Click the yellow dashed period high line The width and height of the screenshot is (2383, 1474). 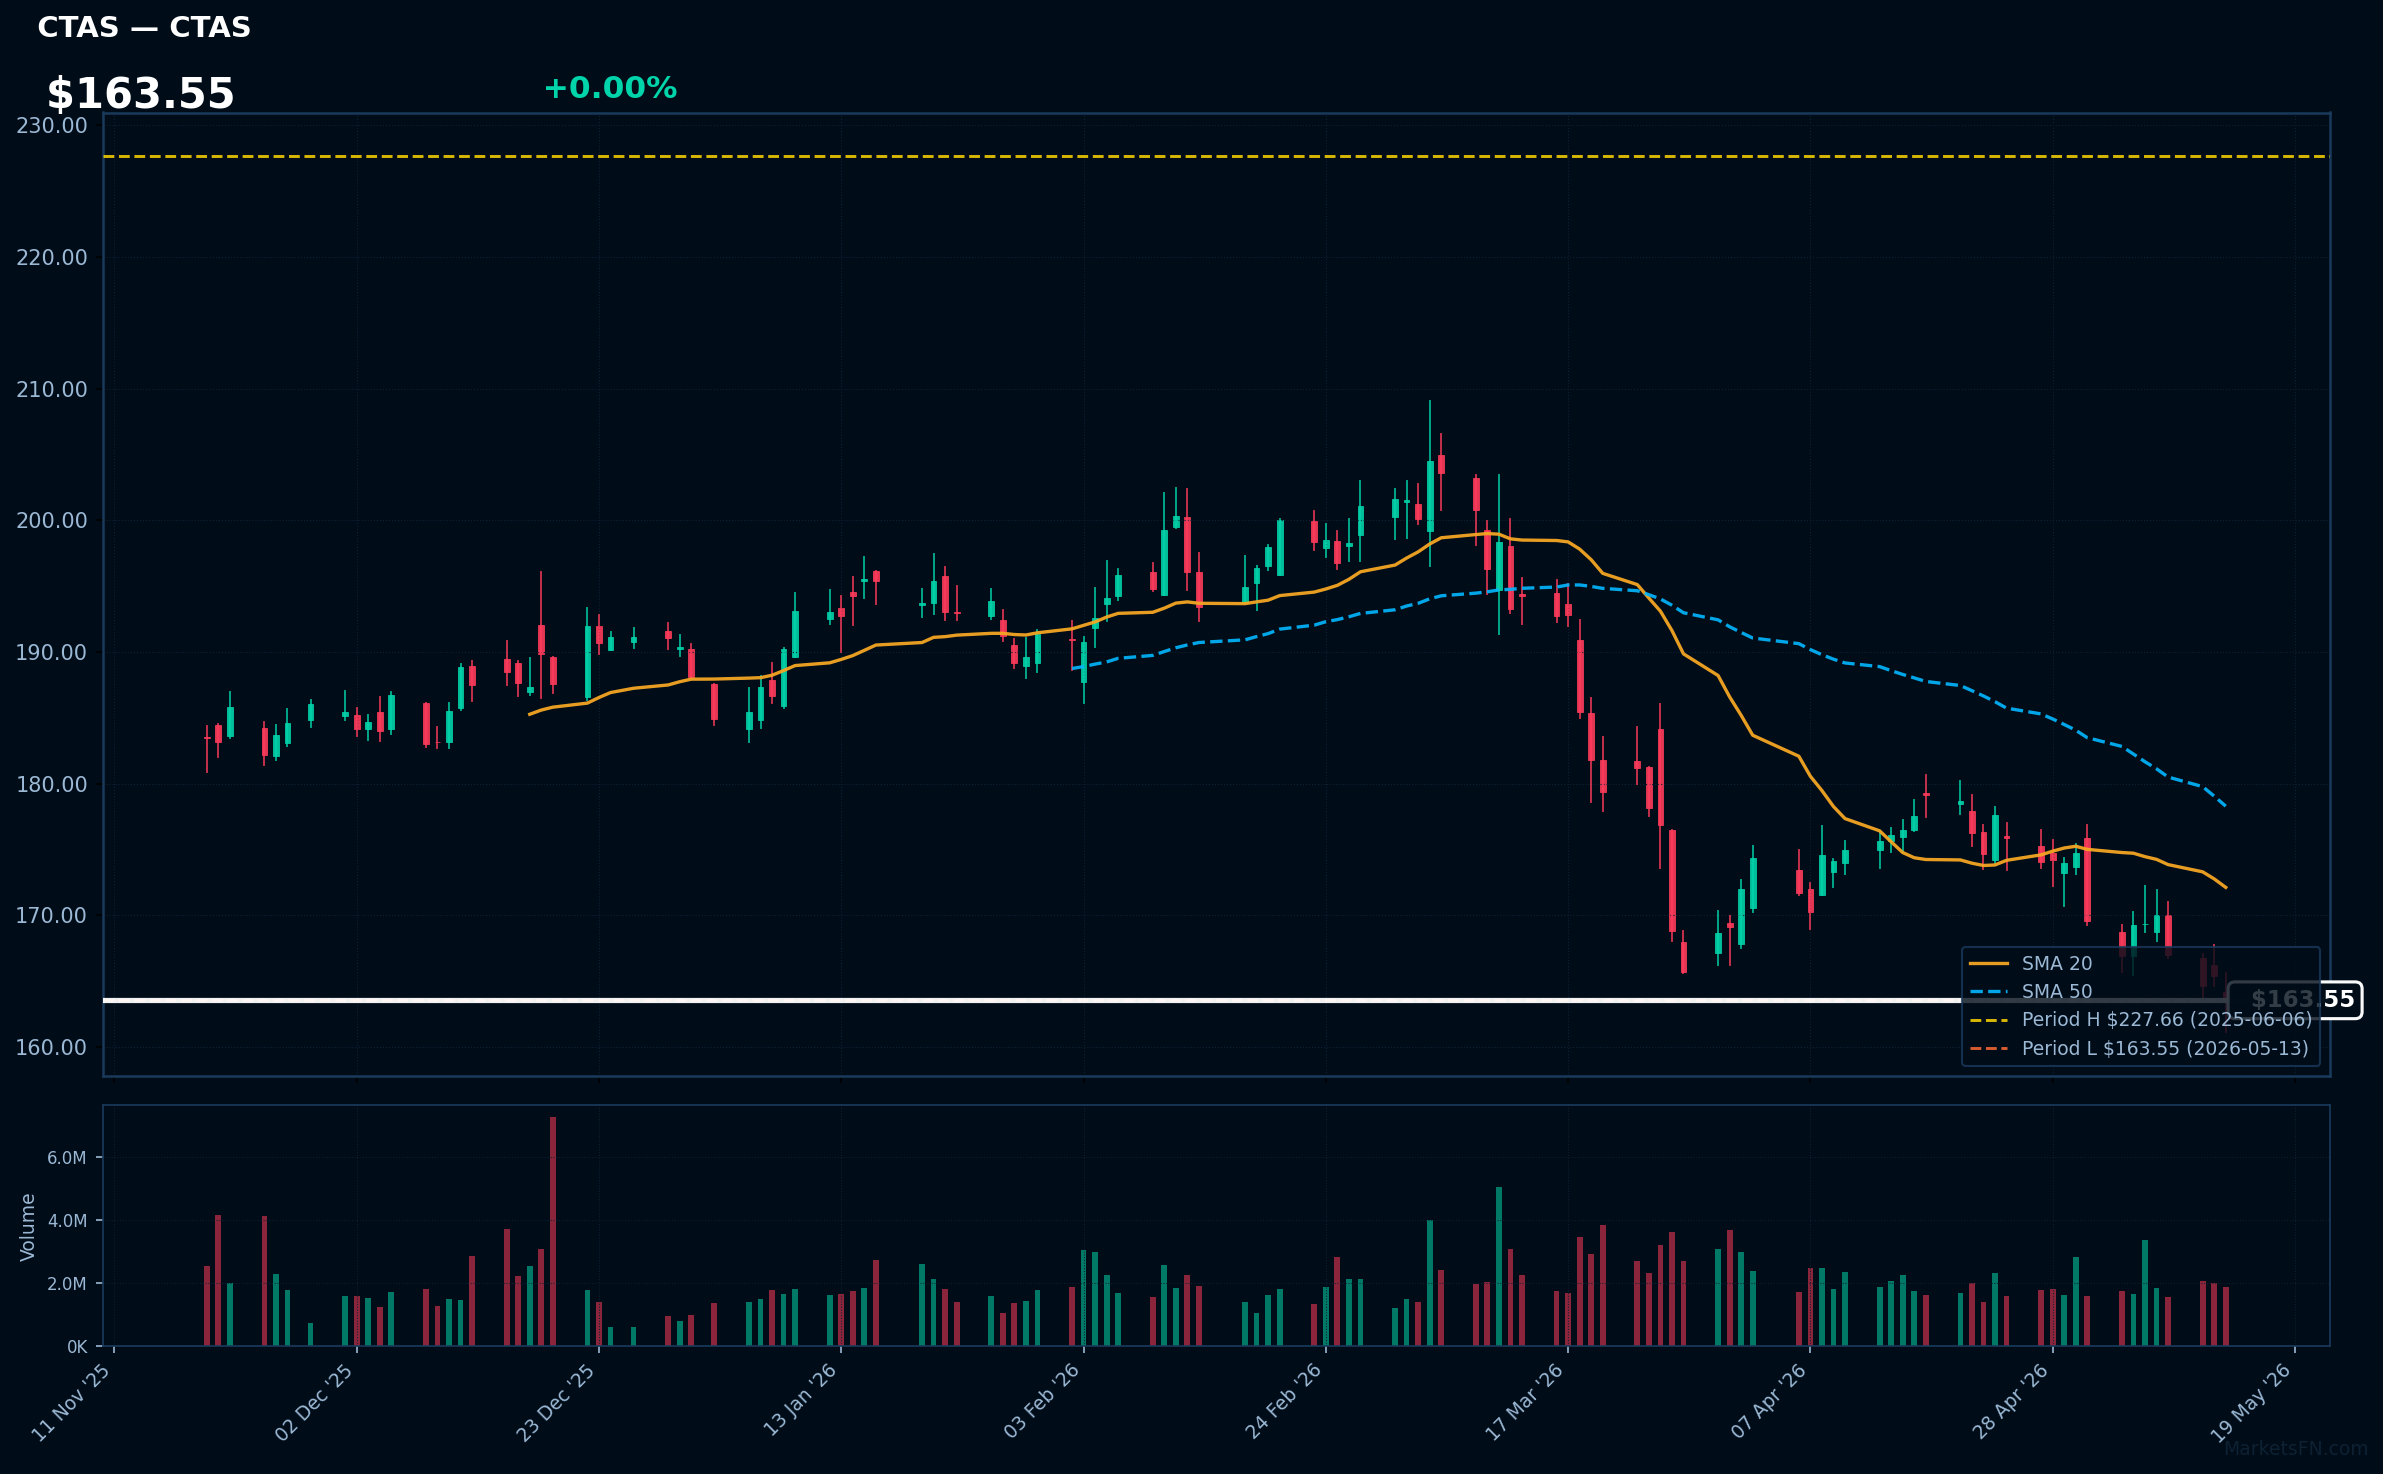[1216, 156]
